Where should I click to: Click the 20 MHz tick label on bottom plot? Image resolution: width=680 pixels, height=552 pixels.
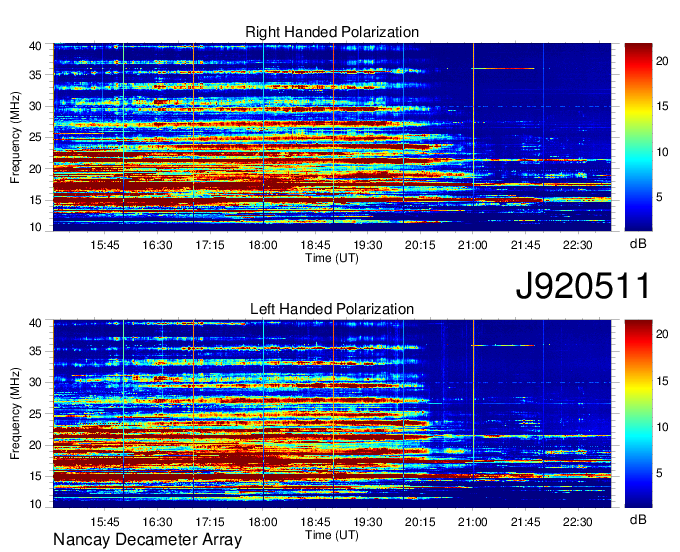pyautogui.click(x=36, y=445)
